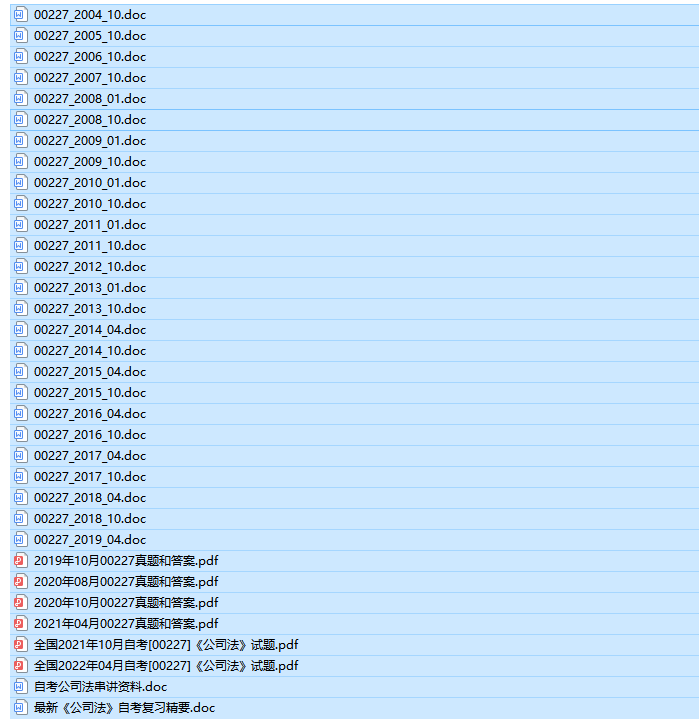
Task: Select file name 00227_2015_10.doc
Action: [90, 393]
